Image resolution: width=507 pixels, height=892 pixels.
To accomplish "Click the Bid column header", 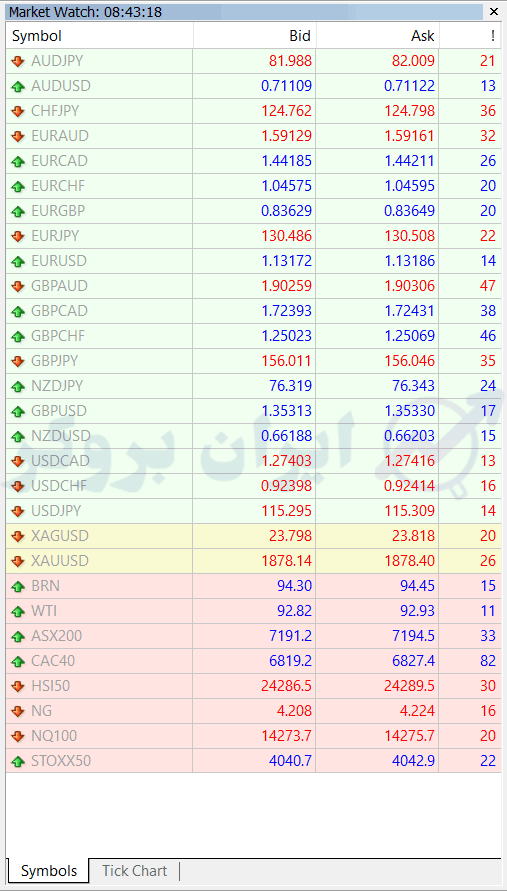I will pyautogui.click(x=254, y=36).
